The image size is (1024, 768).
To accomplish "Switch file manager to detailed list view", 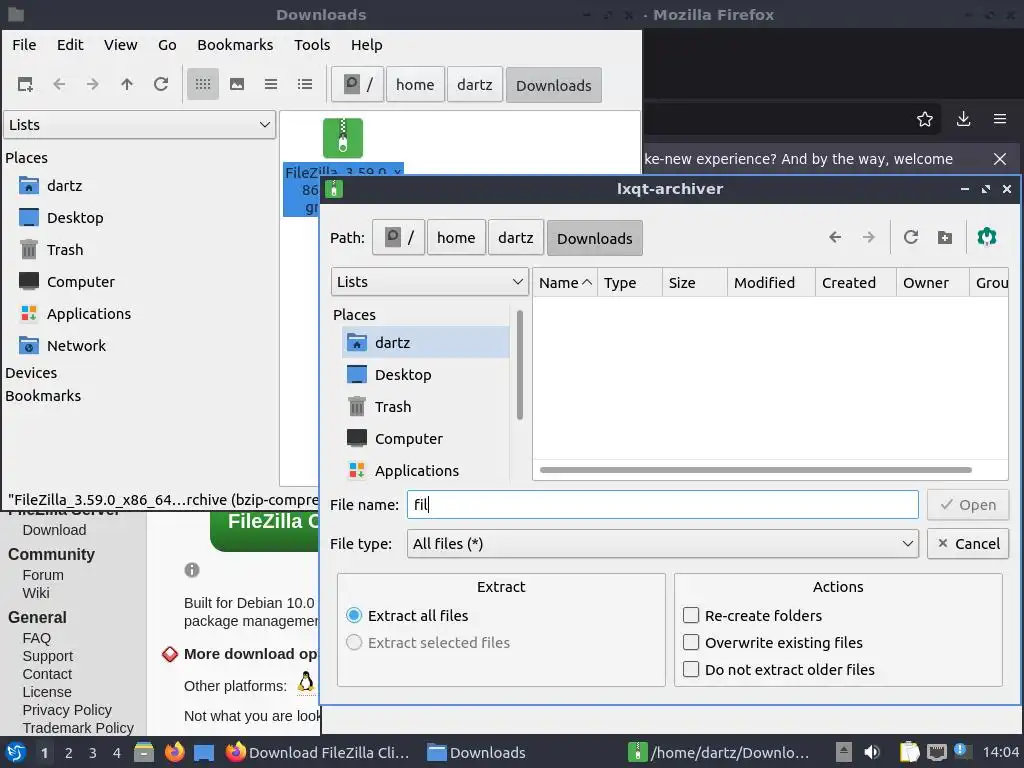I will point(305,84).
